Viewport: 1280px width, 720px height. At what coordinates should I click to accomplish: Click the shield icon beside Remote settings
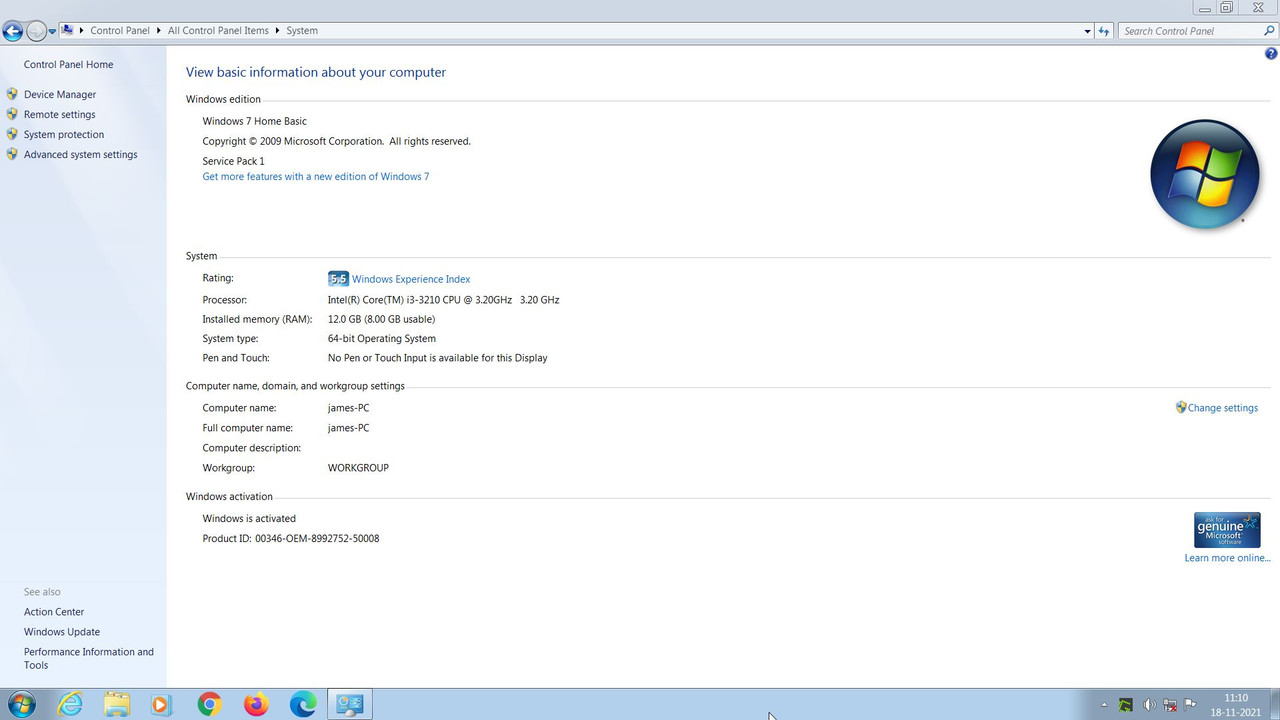coord(12,114)
